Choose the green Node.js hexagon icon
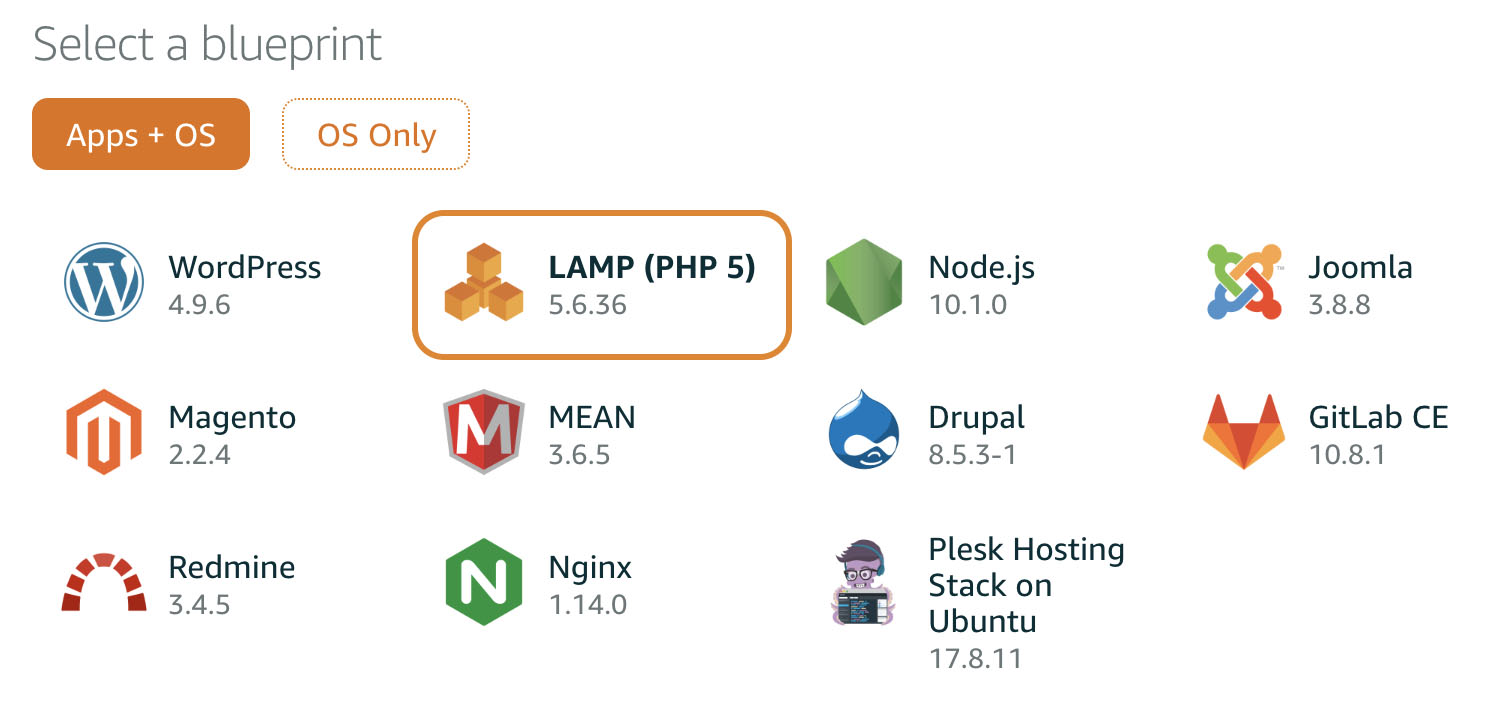The image size is (1510, 724). (864, 283)
